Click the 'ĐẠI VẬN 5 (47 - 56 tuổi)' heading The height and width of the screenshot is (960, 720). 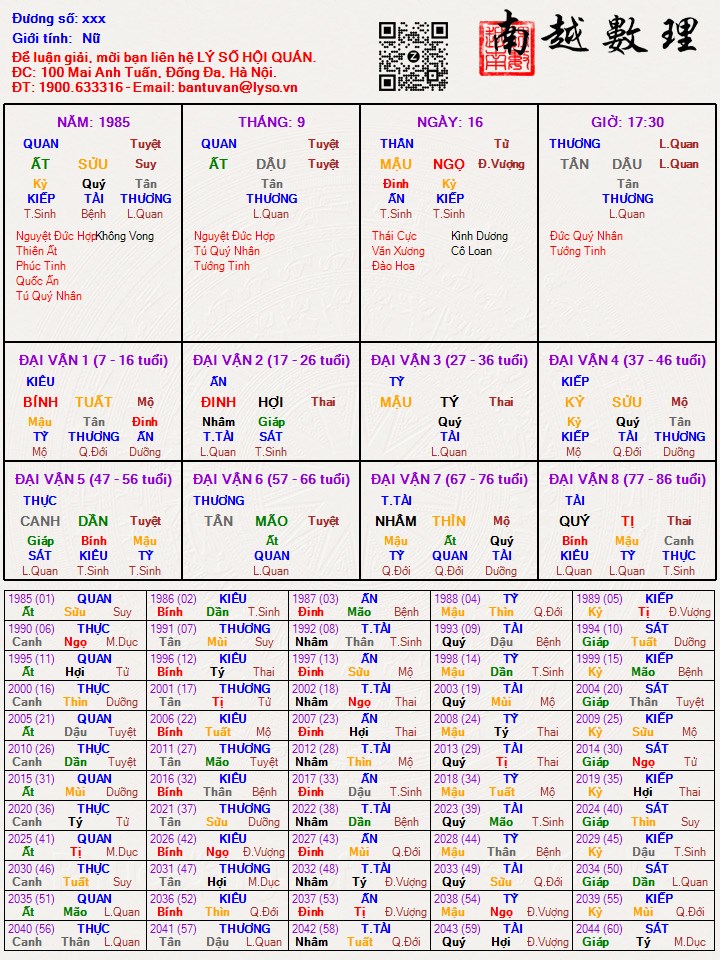(x=93, y=479)
